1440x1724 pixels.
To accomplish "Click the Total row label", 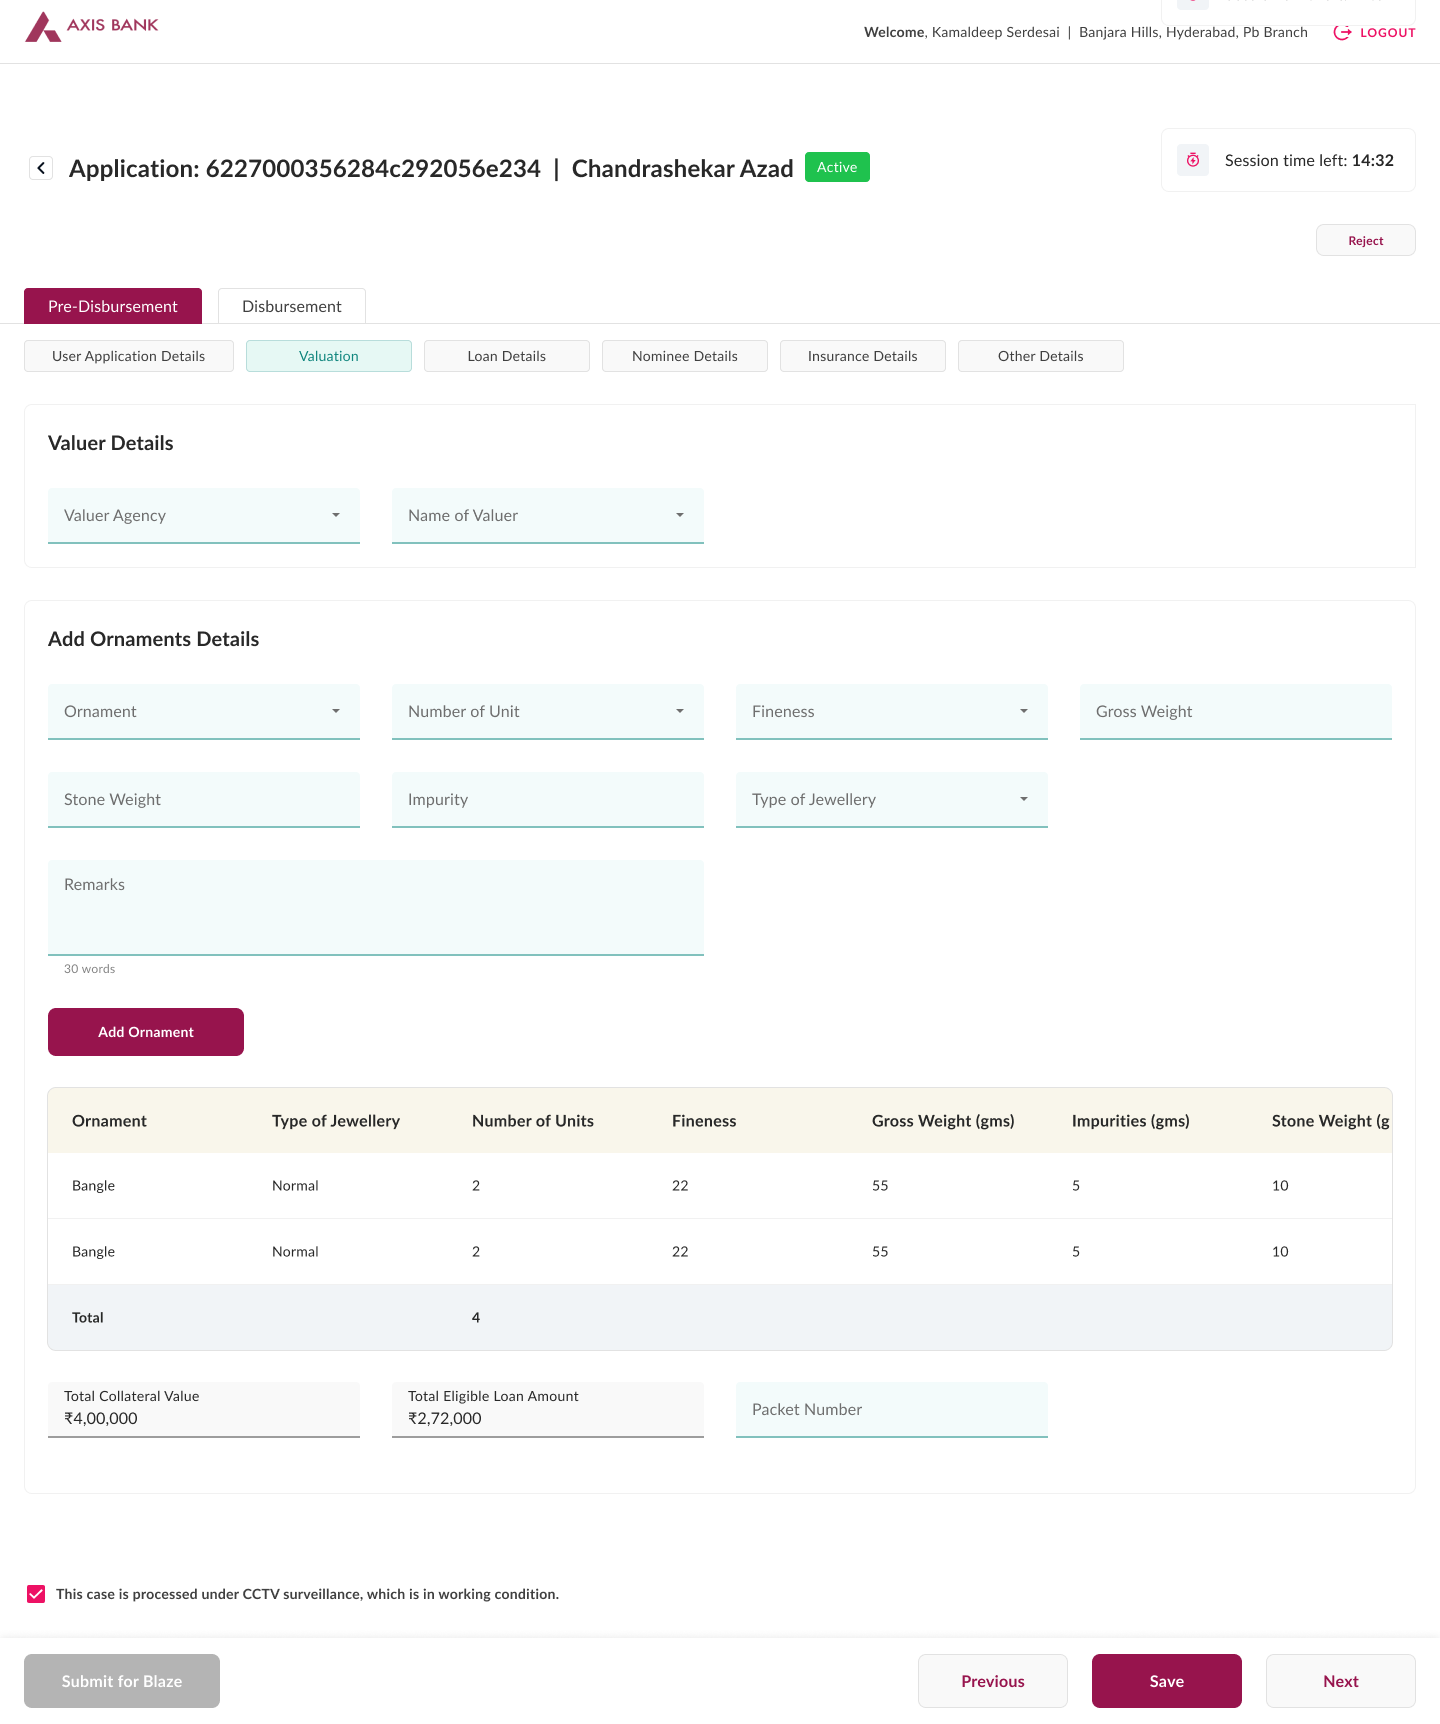I will point(88,1318).
